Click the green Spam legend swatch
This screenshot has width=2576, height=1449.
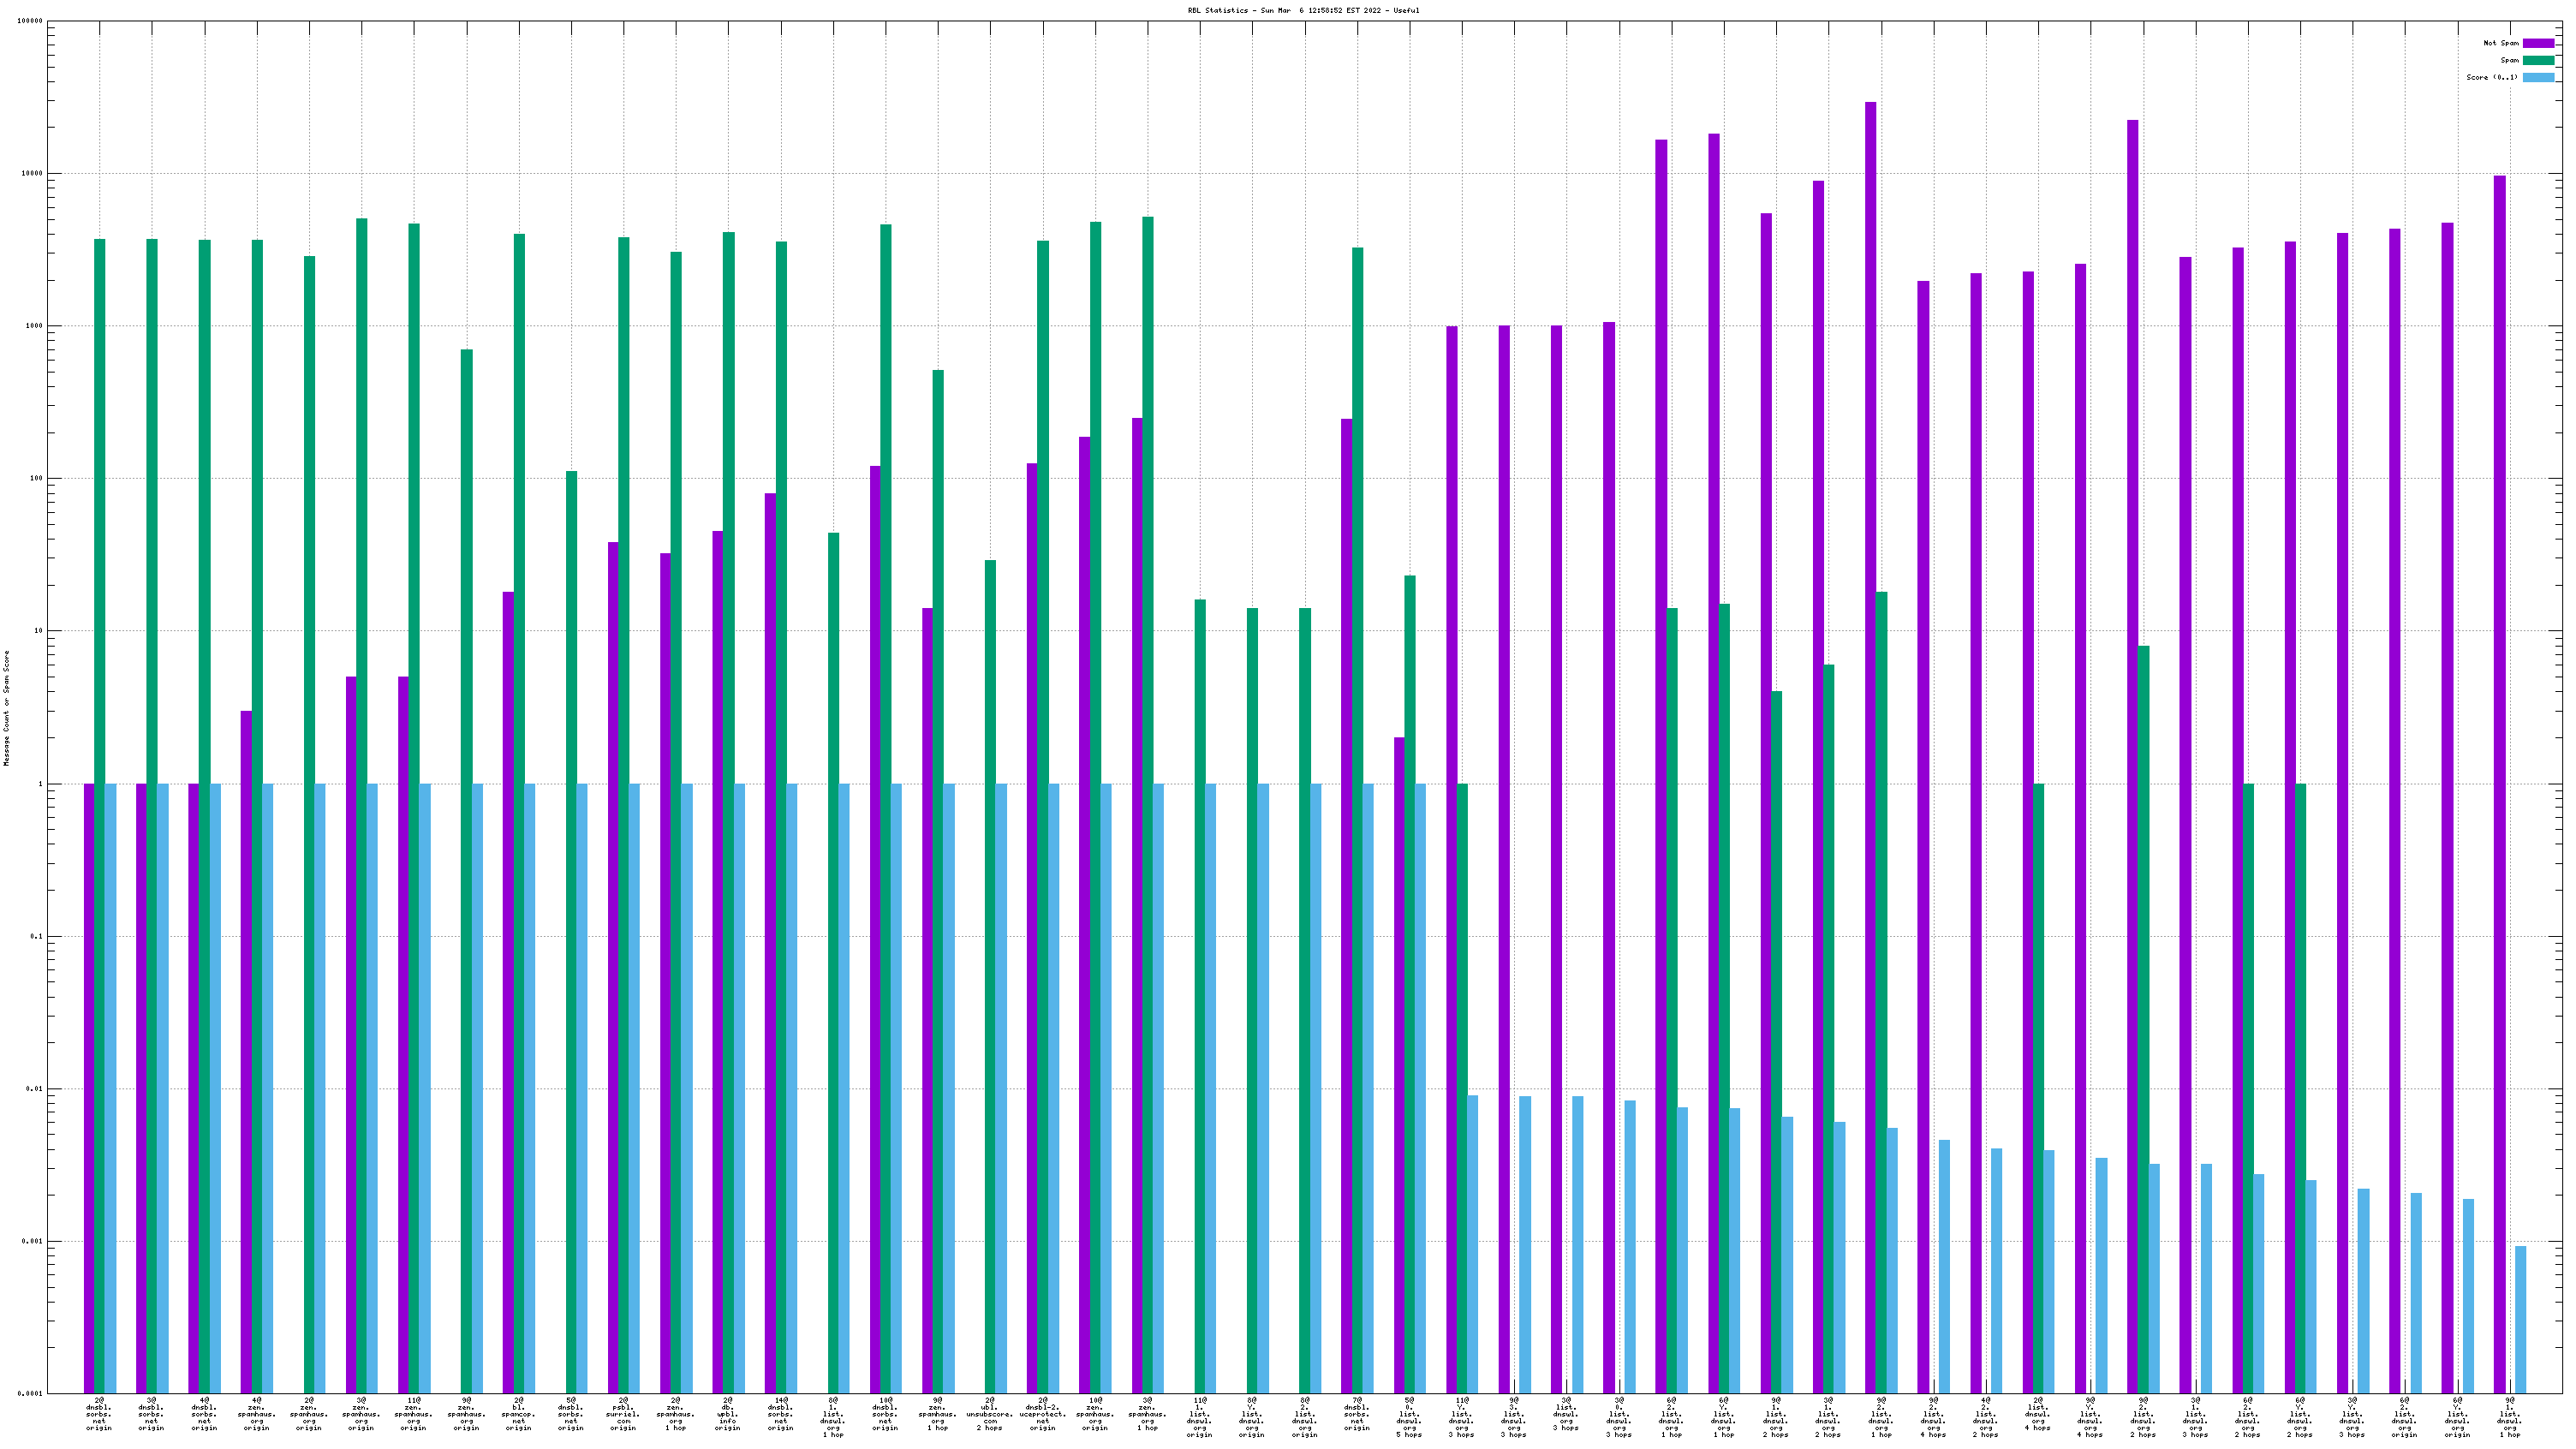pos(2538,60)
